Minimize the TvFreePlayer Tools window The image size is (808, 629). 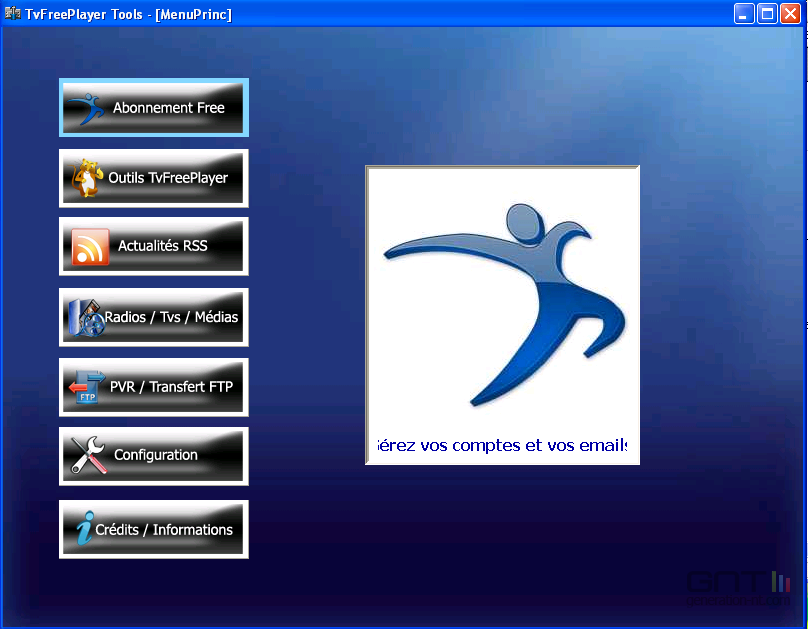click(744, 14)
